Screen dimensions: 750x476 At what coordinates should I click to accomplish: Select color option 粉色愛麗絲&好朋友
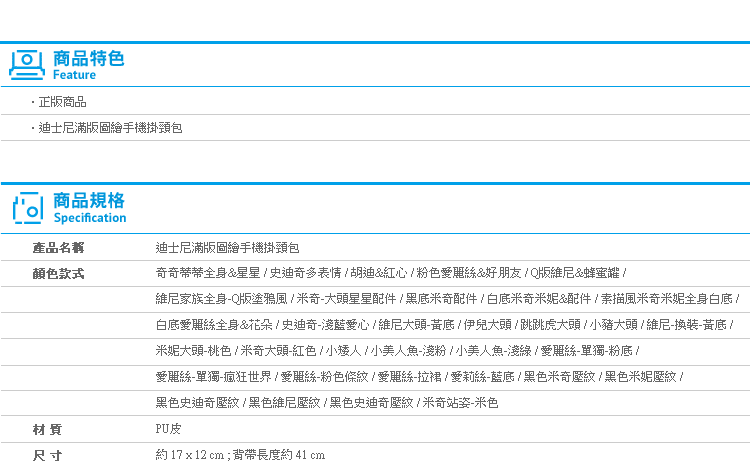click(x=469, y=273)
